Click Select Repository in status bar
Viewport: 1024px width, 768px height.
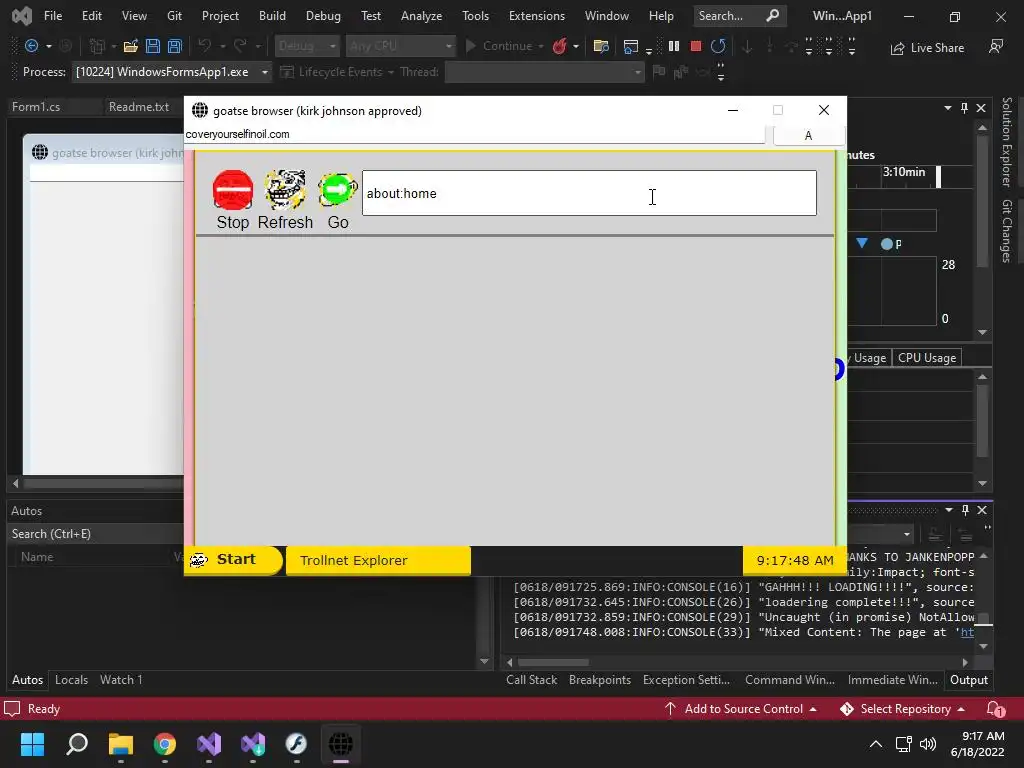coord(903,709)
